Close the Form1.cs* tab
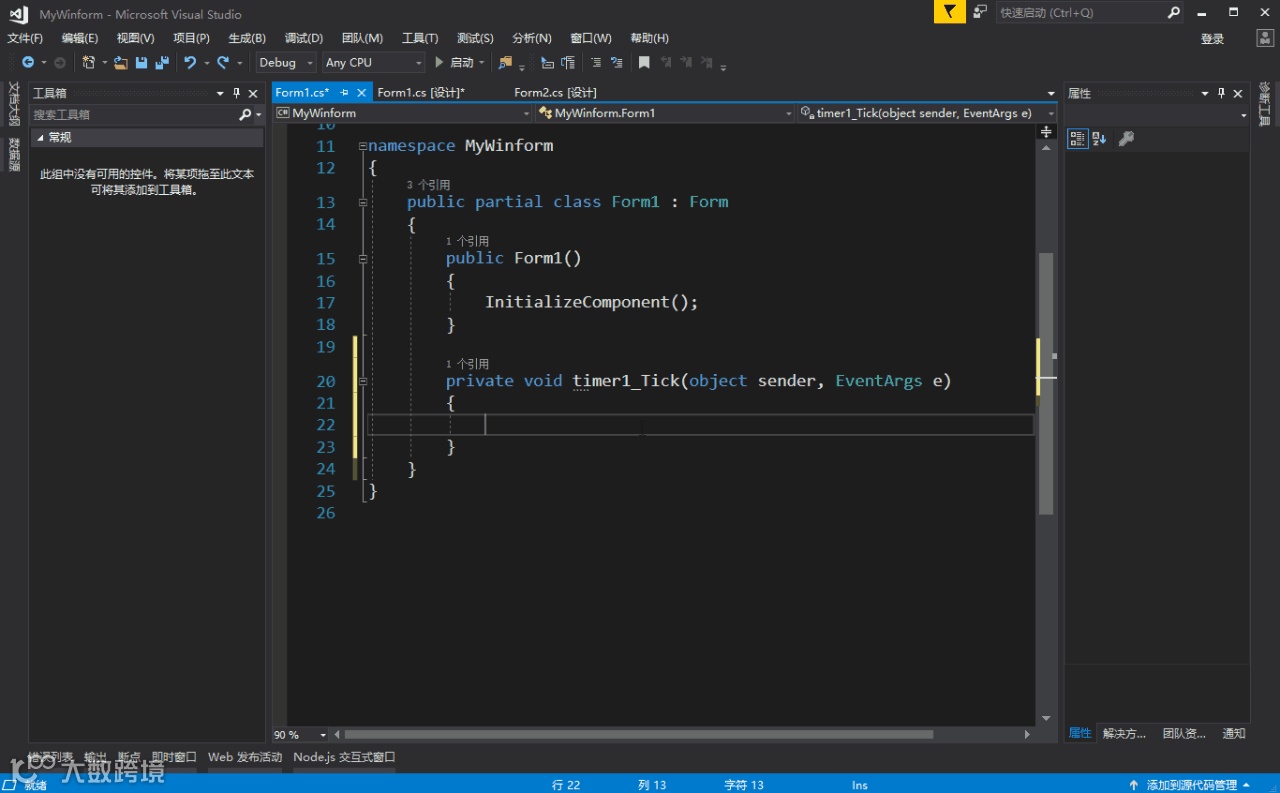 361,92
